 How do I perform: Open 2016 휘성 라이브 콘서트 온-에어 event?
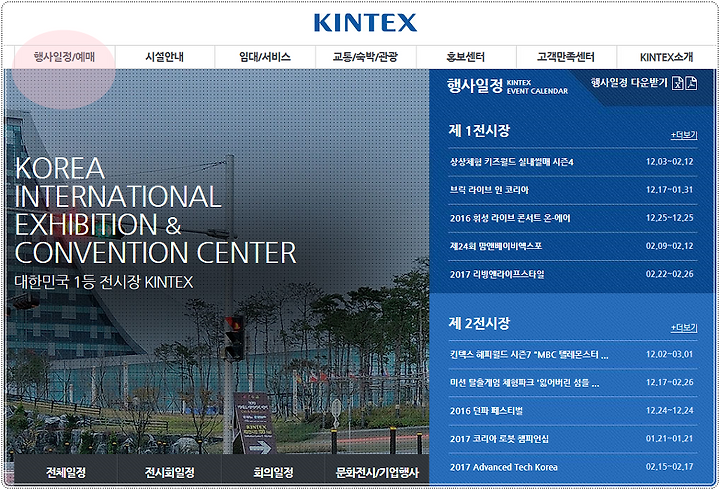(510, 218)
